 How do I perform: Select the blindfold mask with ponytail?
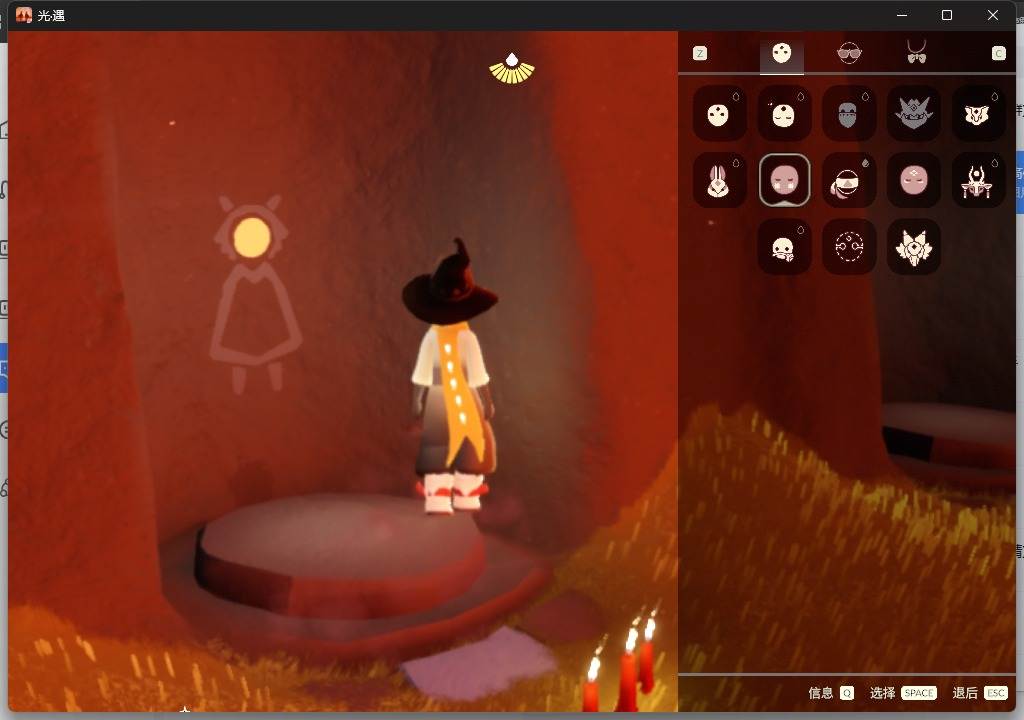[848, 180]
